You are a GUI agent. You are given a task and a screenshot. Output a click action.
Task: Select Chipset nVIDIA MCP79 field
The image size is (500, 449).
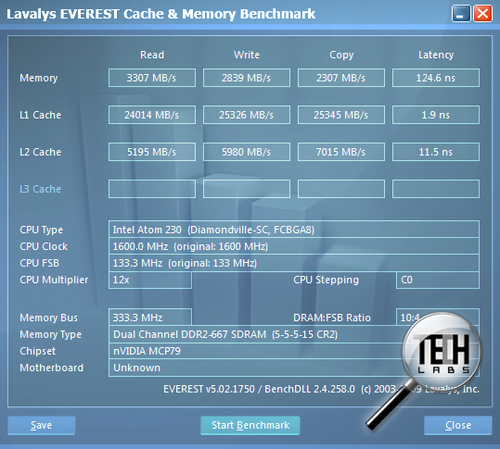[294, 351]
